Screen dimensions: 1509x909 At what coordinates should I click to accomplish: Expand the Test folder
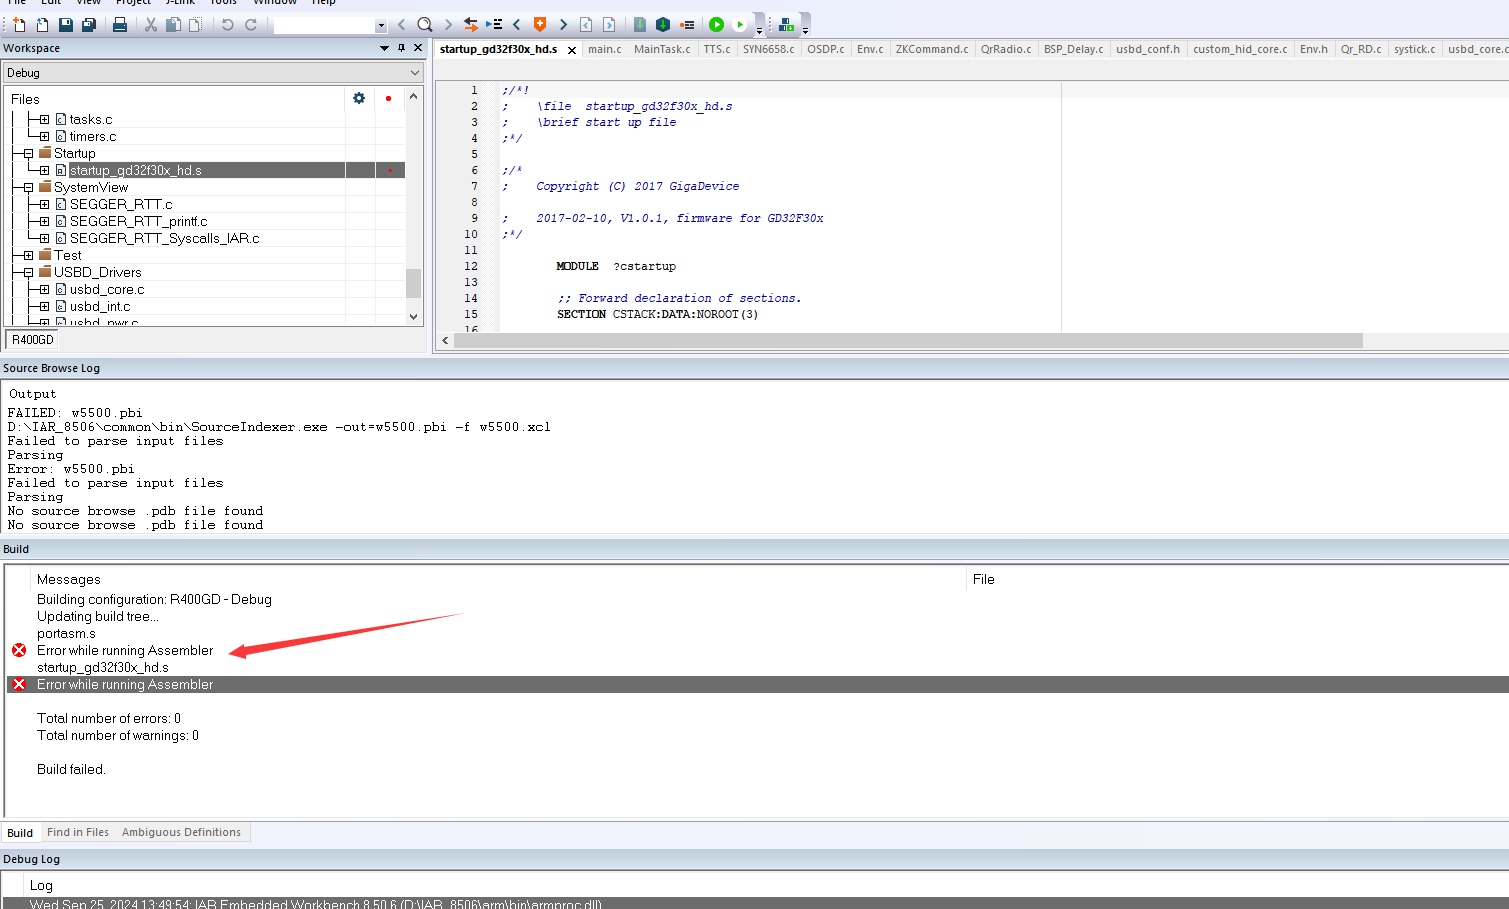(x=28, y=256)
